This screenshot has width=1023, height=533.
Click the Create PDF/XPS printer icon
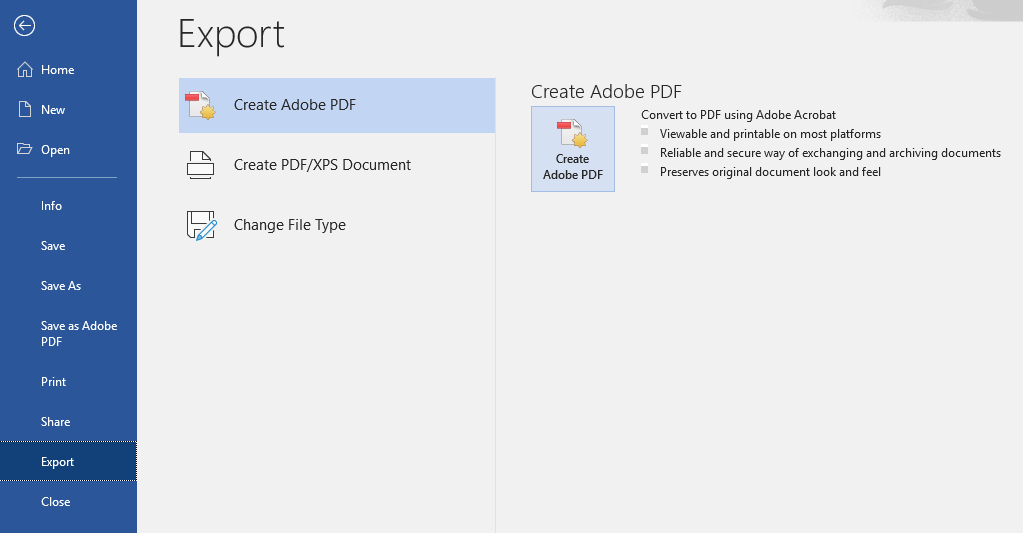[200, 165]
